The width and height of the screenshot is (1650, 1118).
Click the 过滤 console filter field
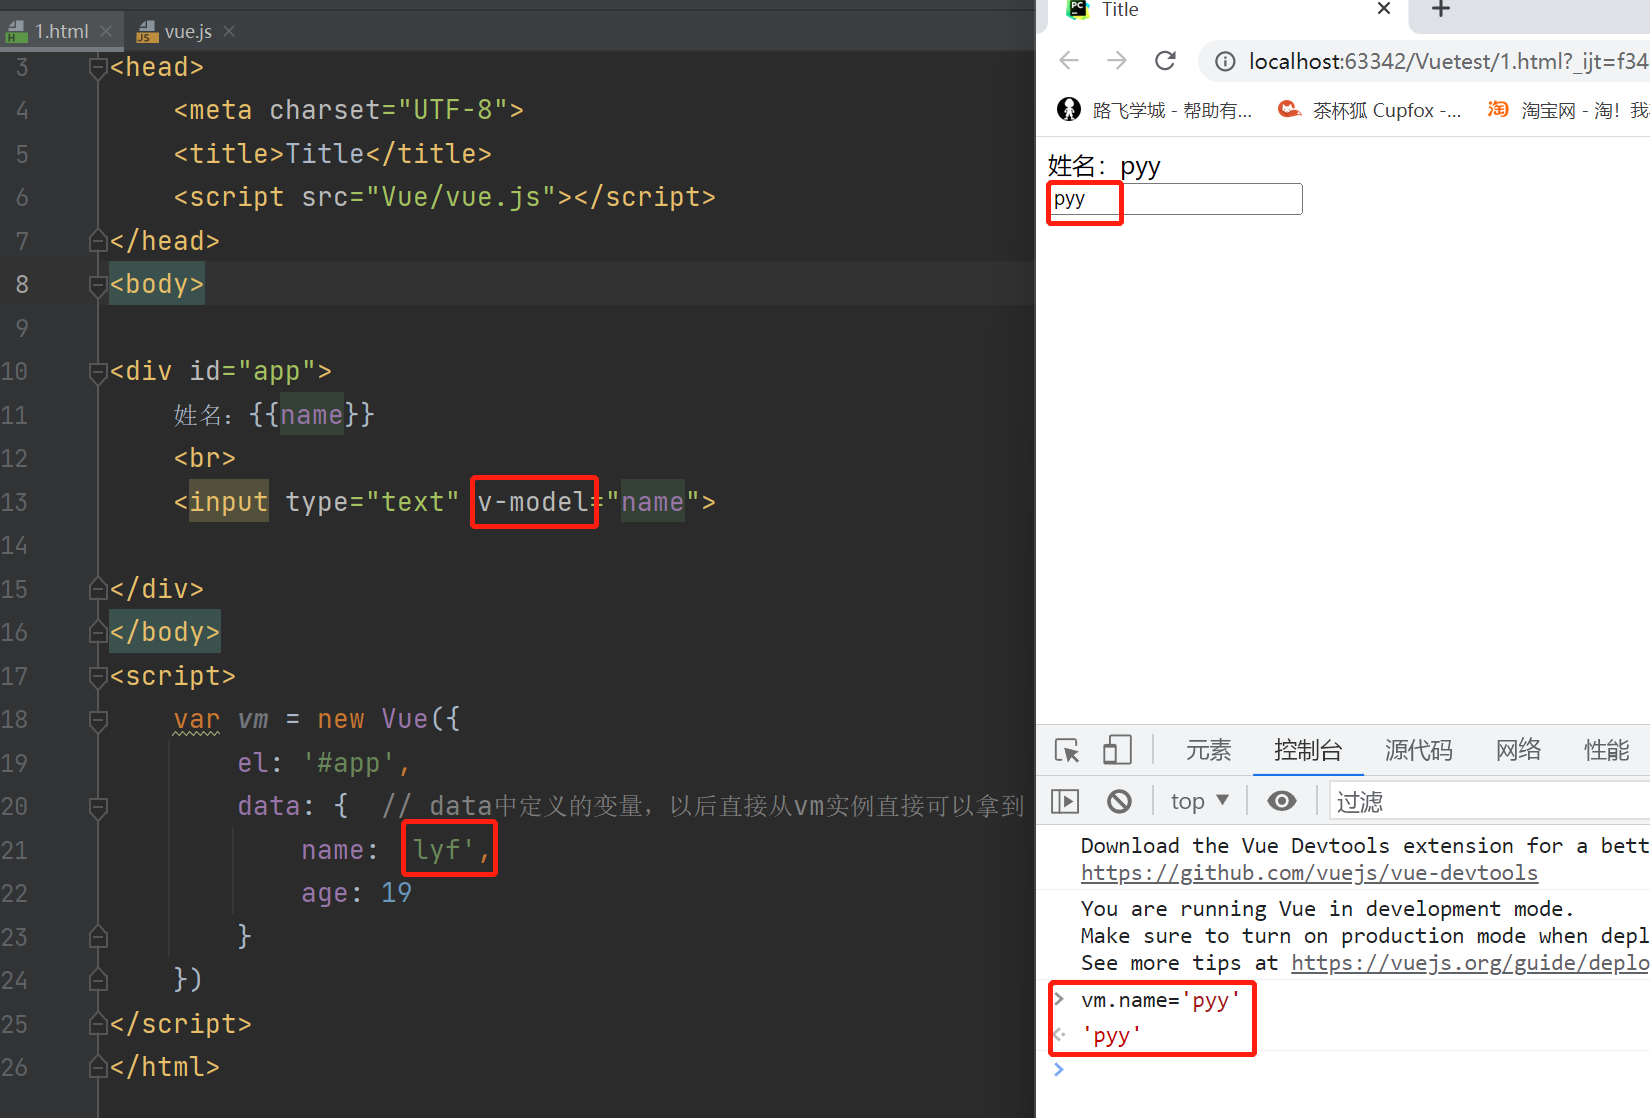point(1490,801)
